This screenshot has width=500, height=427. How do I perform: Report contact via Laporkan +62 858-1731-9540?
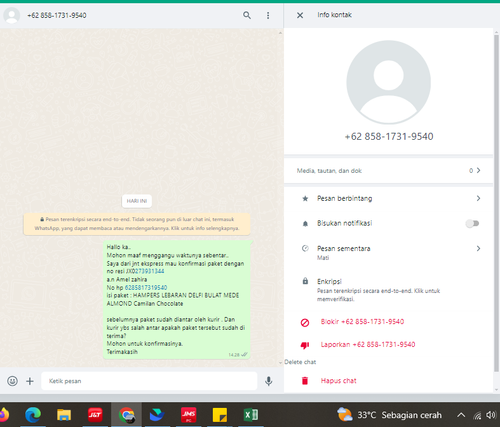[368, 344]
